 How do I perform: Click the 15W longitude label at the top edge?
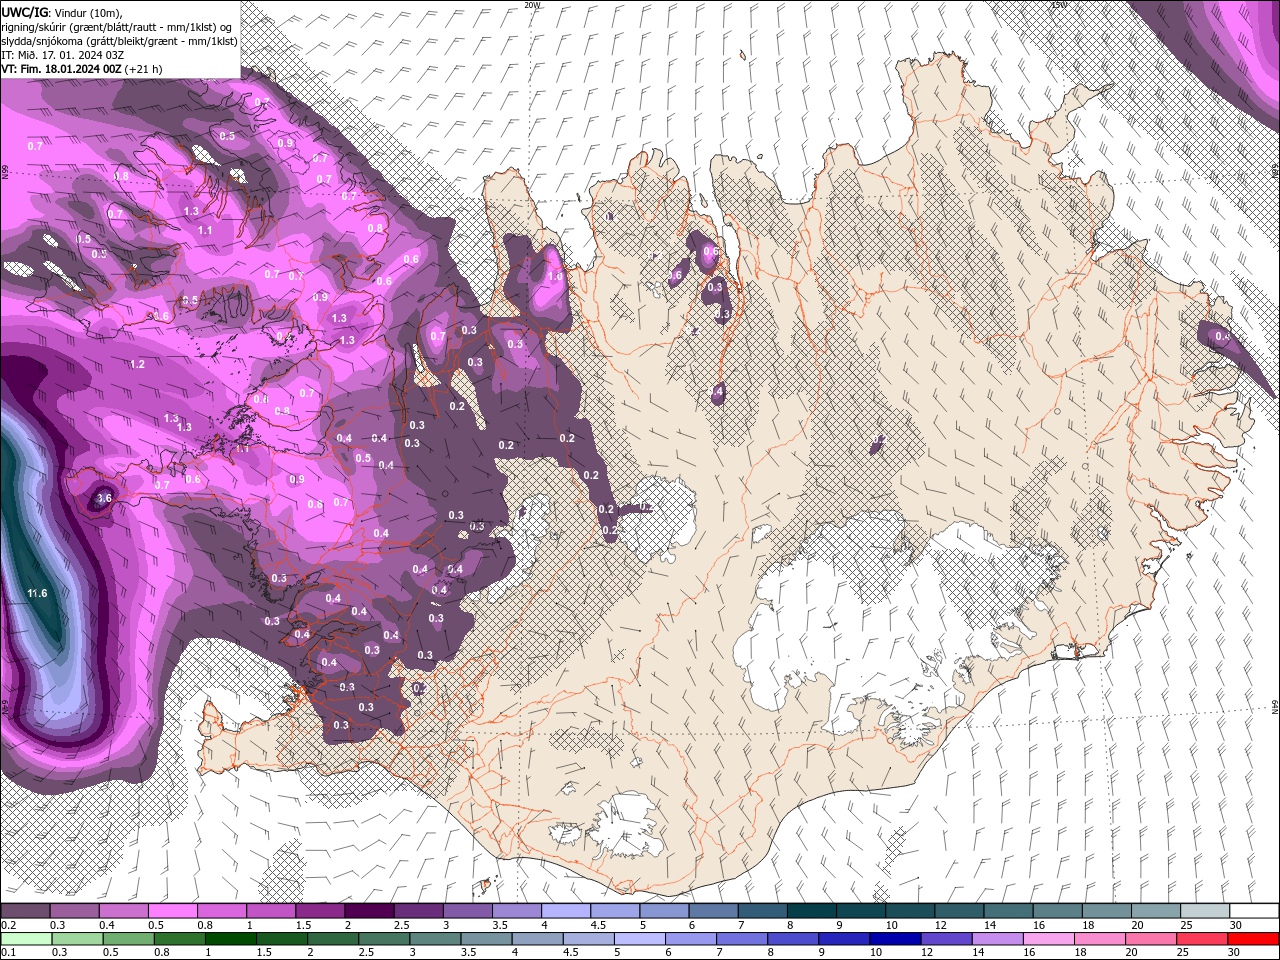pos(1059,5)
